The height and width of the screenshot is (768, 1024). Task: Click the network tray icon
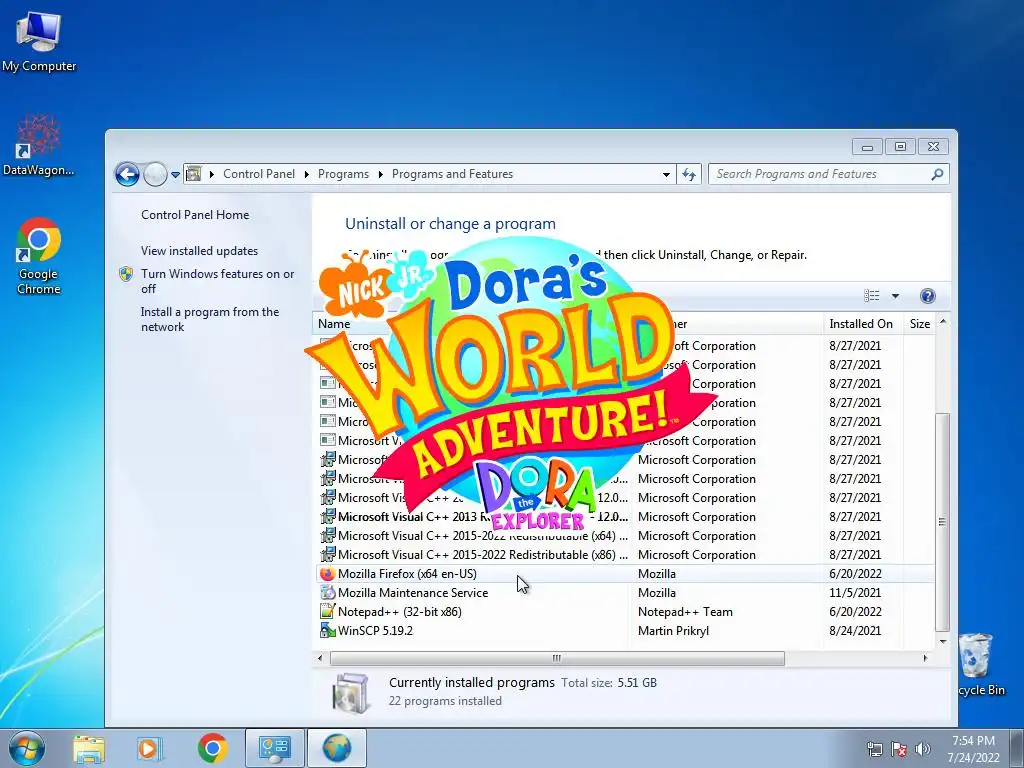point(874,749)
